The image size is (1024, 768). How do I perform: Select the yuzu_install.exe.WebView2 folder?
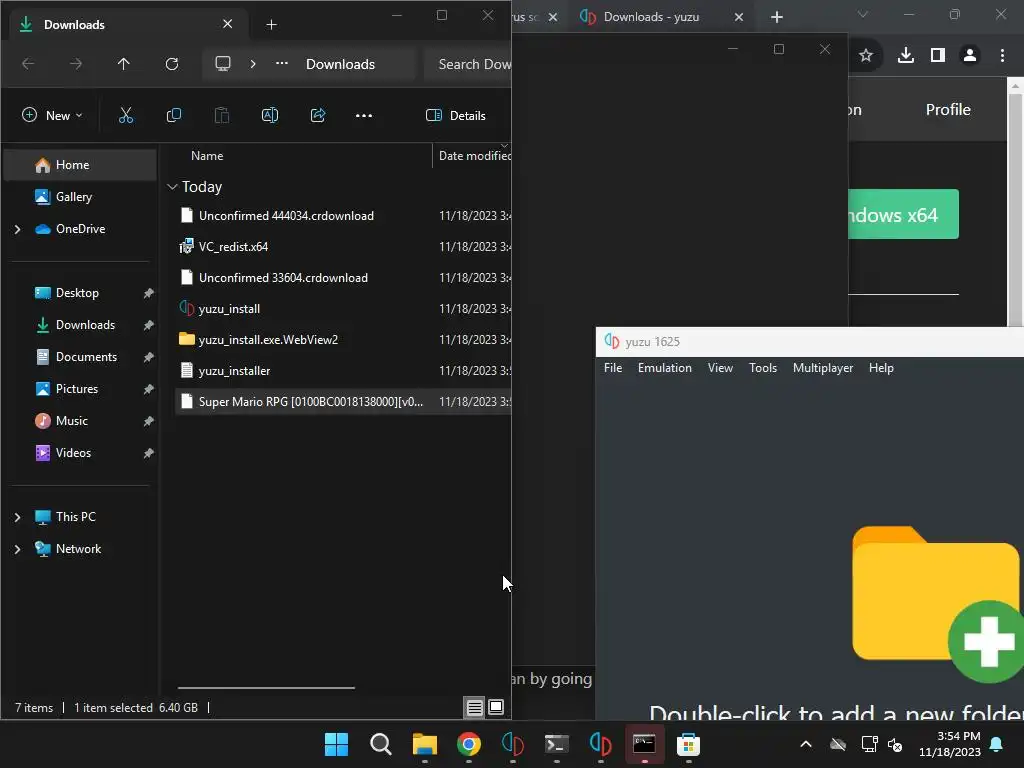point(343,340)
